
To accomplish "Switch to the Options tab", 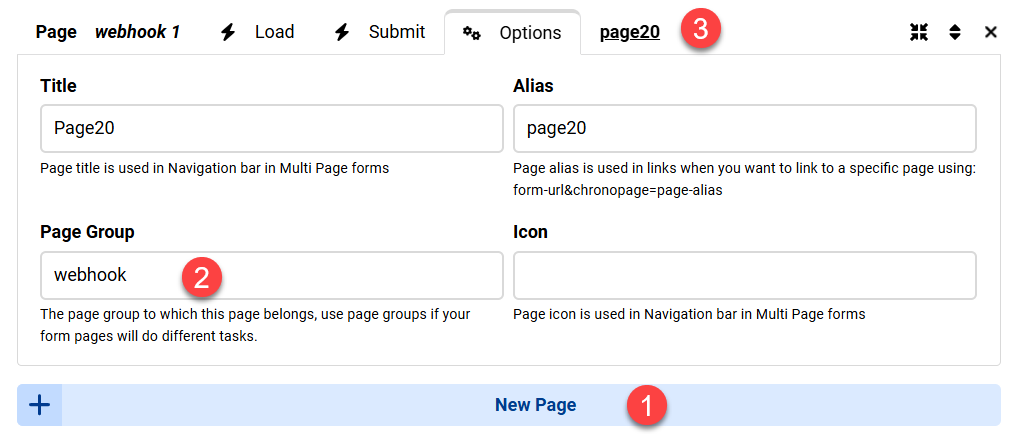I will click(512, 33).
